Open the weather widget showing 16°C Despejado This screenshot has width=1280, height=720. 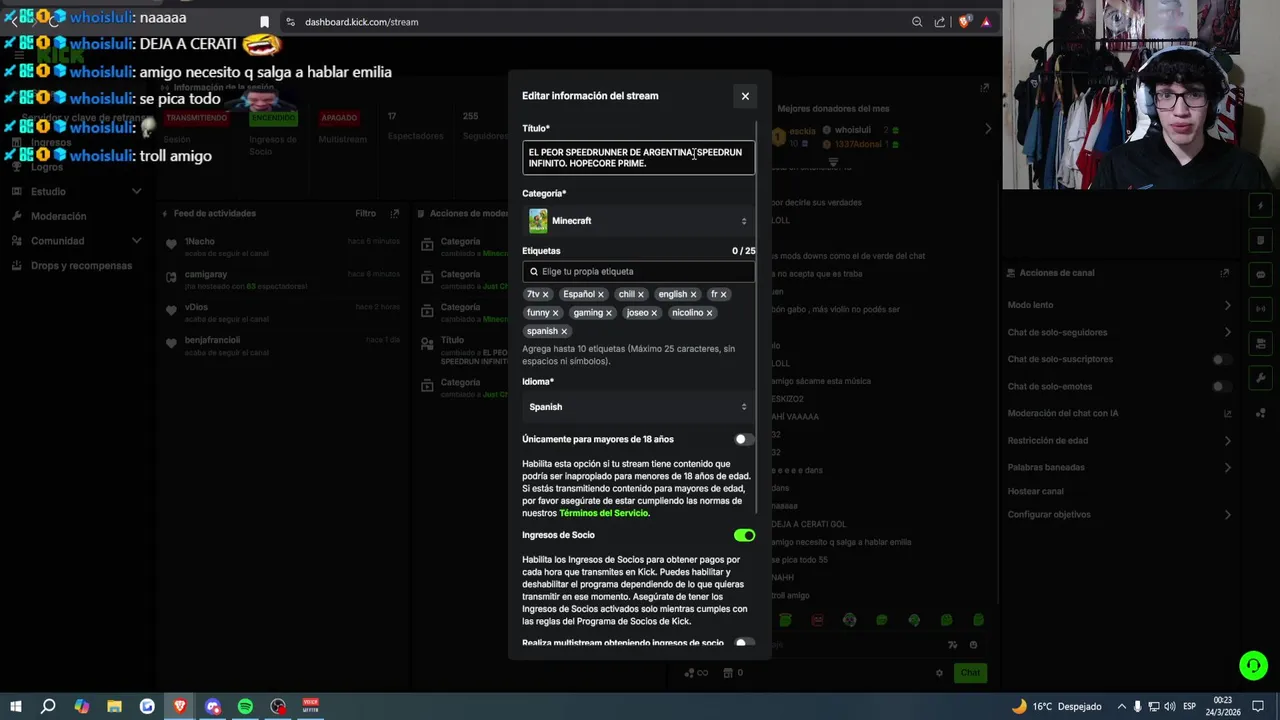1055,706
